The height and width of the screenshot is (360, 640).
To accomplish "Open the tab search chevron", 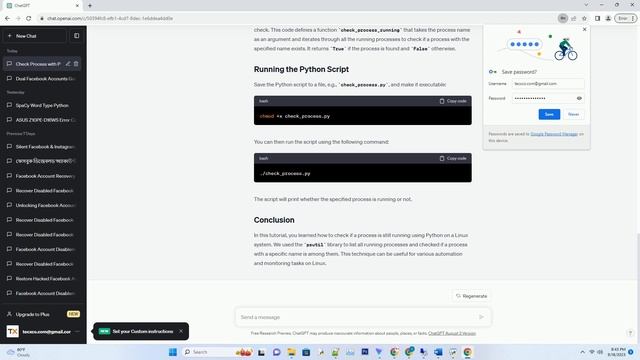I will [586, 5].
